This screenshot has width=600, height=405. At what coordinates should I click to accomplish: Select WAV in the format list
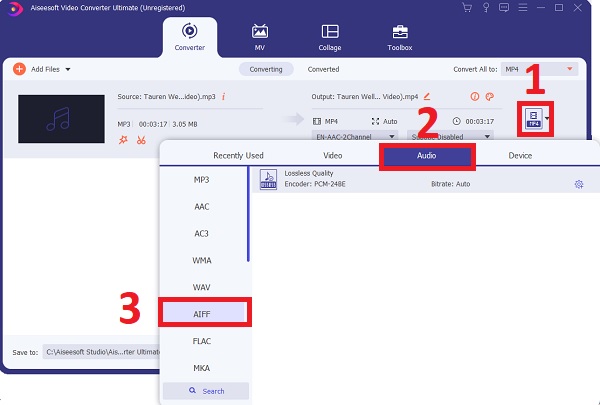[x=202, y=287]
